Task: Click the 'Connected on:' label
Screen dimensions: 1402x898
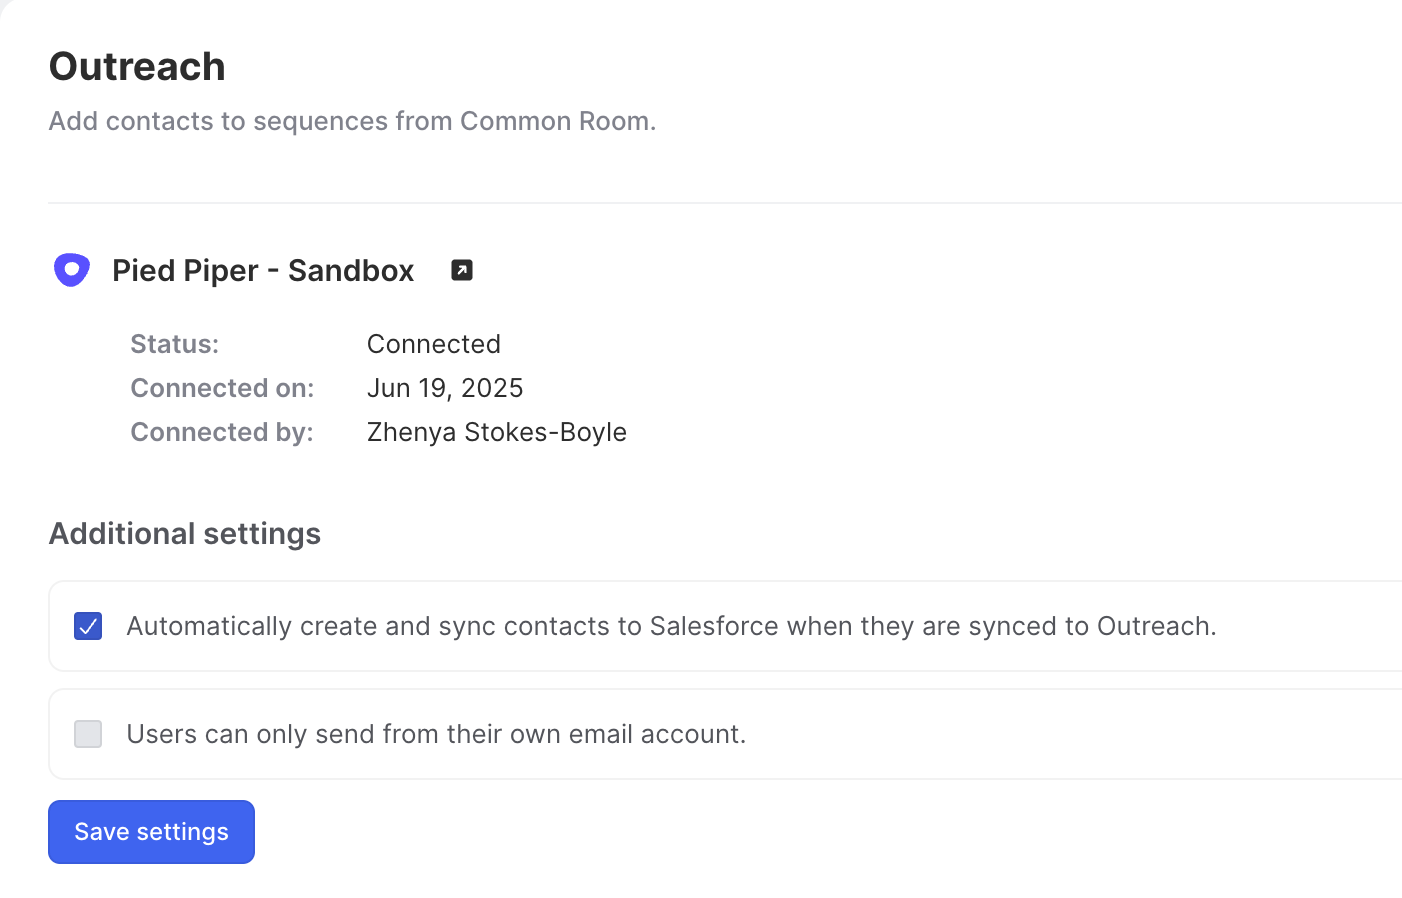Action: coord(222,388)
